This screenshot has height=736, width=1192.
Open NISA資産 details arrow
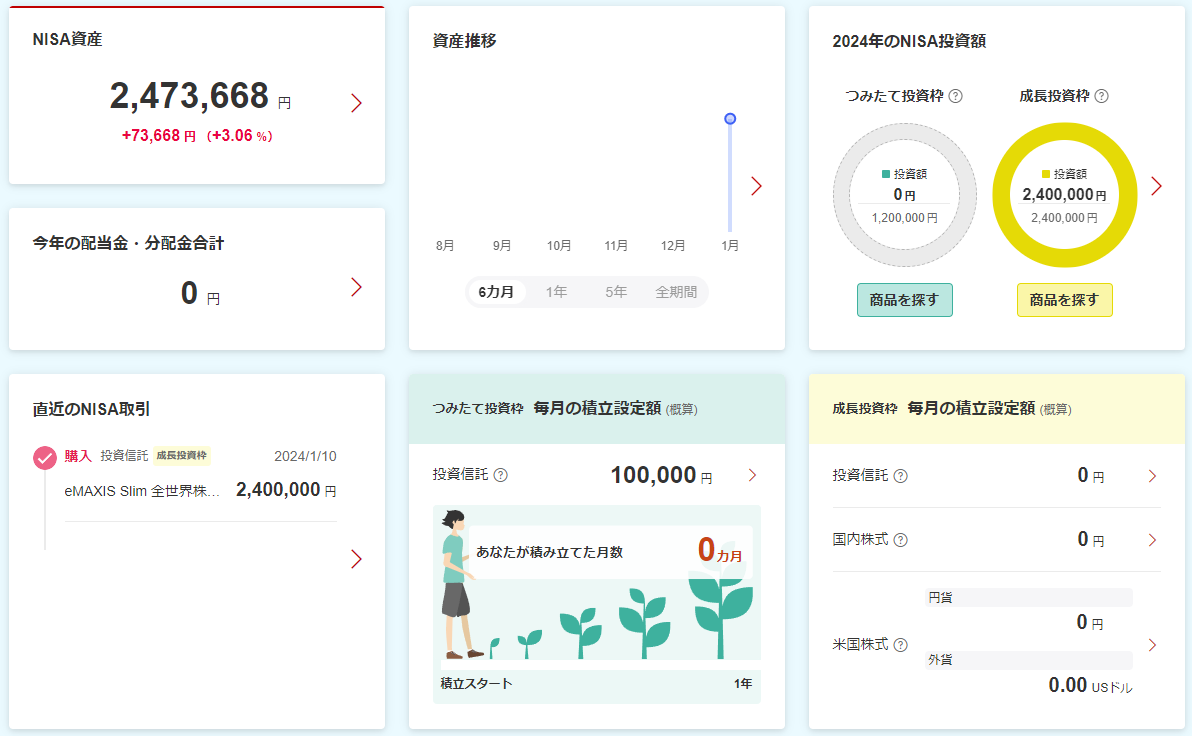tap(356, 103)
